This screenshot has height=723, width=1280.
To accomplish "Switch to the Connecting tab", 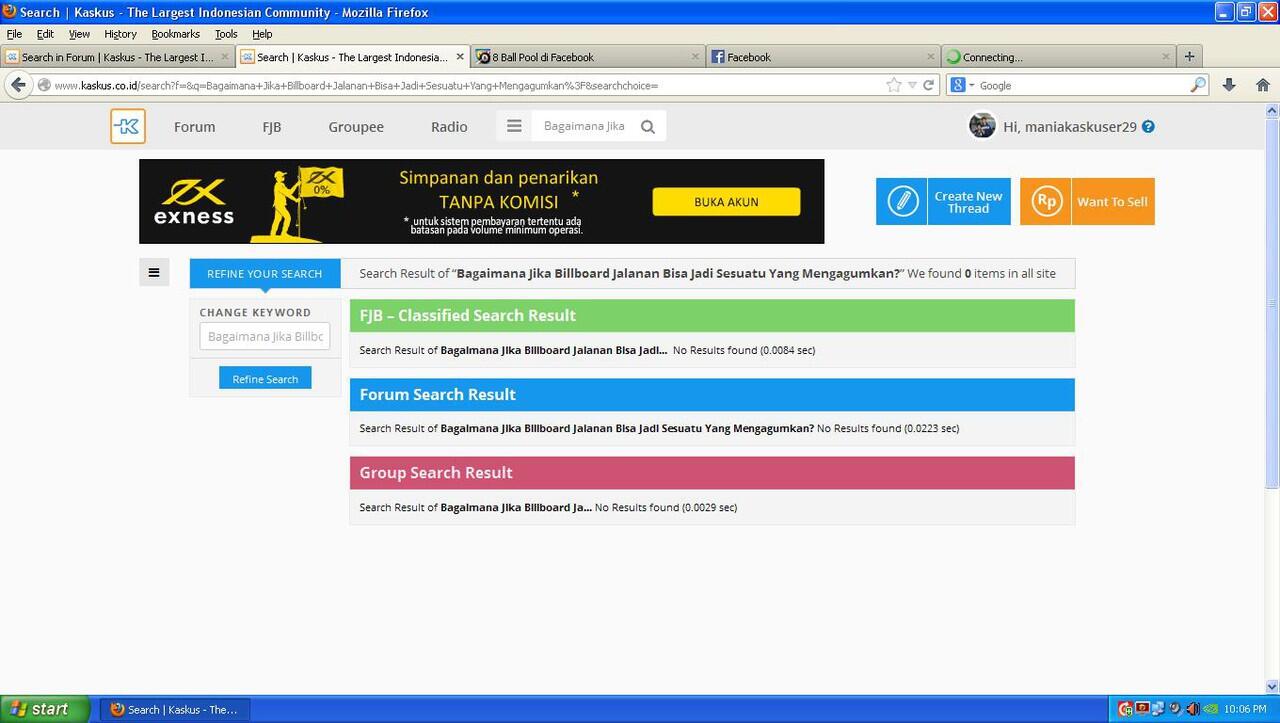I will point(1058,57).
